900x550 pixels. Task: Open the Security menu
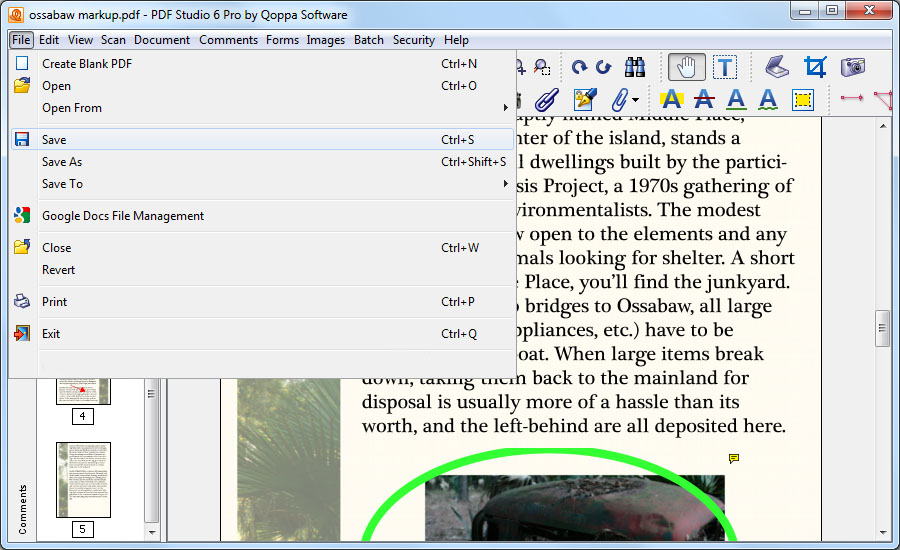[414, 40]
